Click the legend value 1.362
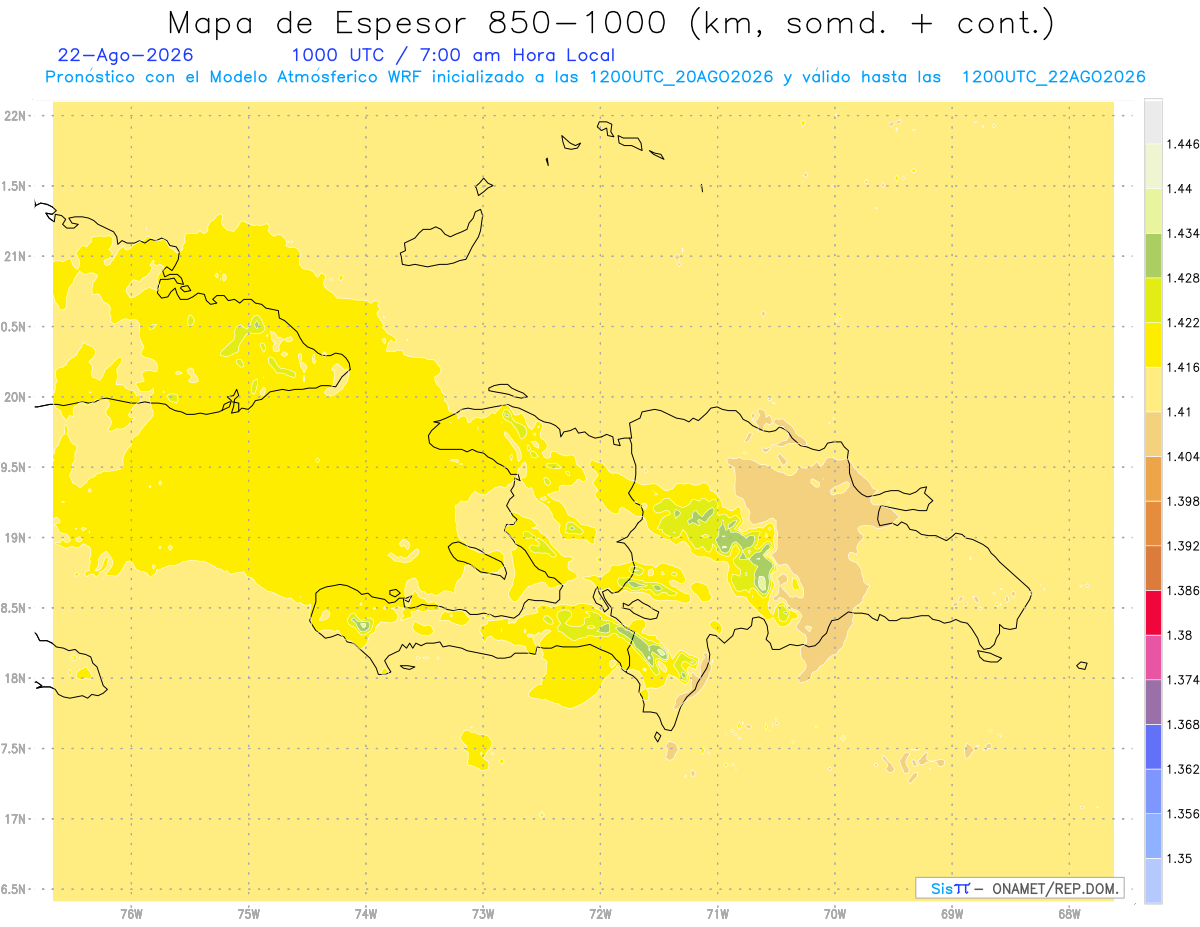This screenshot has width=1200, height=927. pos(1183,769)
